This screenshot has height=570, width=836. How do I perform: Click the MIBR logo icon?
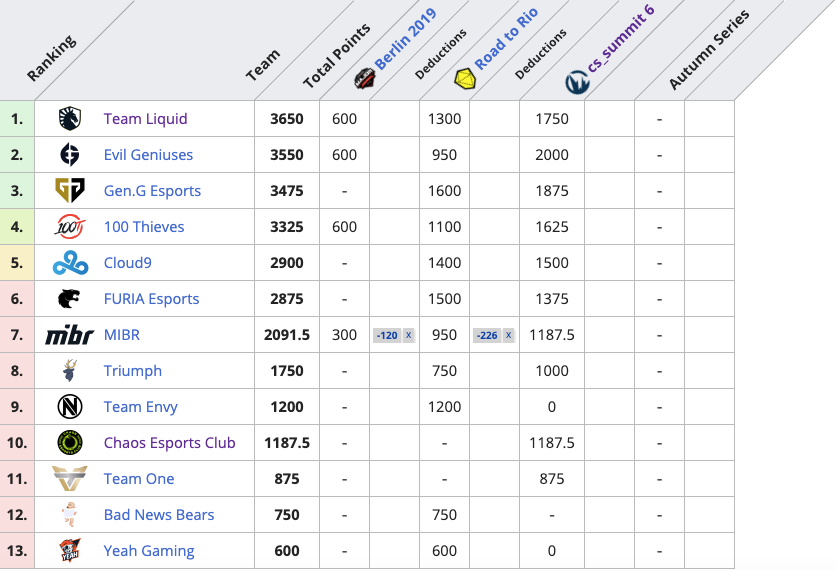[x=70, y=335]
